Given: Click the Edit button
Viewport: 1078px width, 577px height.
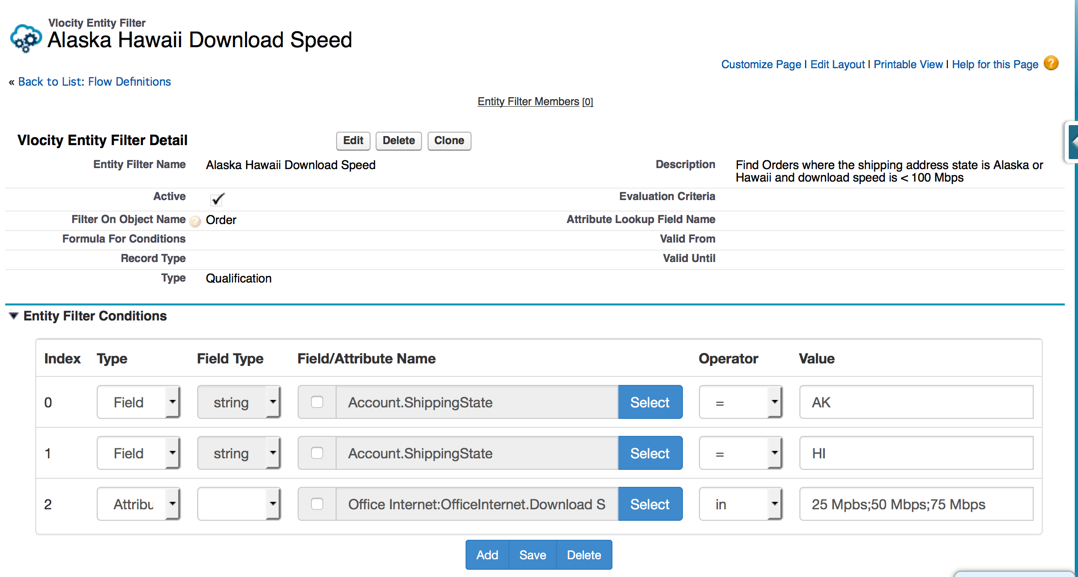Looking at the screenshot, I should (353, 140).
